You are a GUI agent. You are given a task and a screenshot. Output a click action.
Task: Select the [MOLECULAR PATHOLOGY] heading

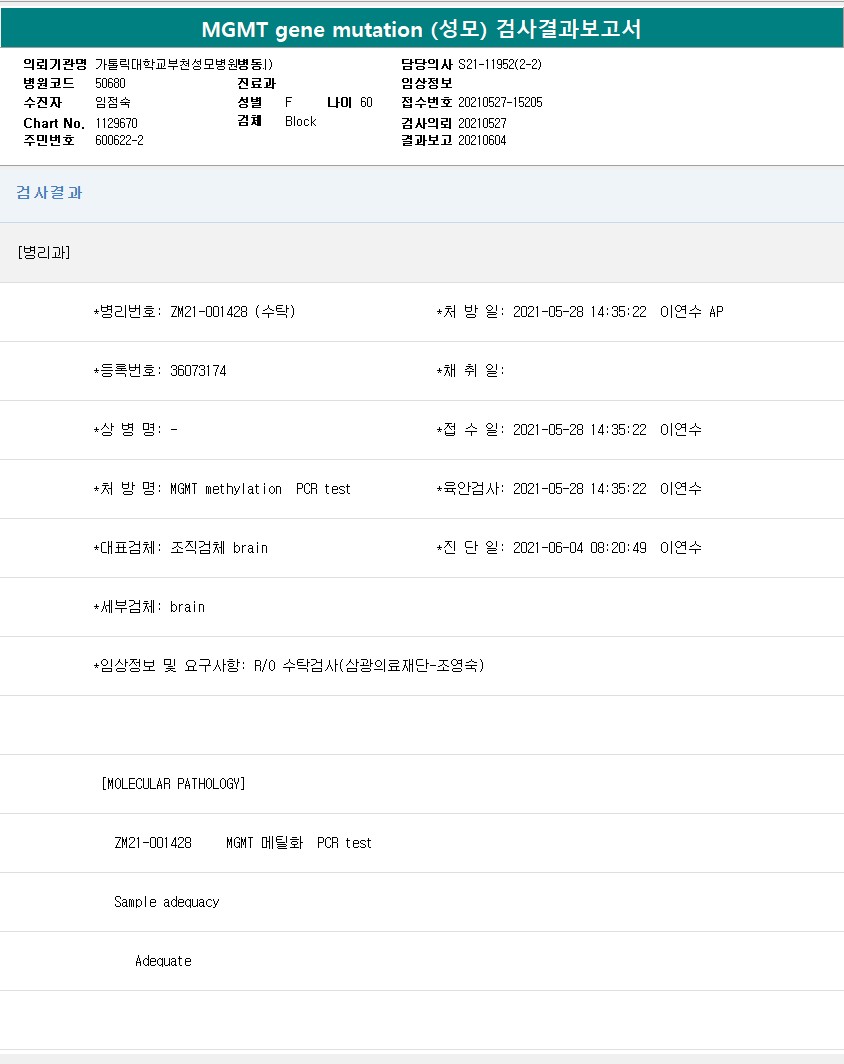click(x=174, y=784)
